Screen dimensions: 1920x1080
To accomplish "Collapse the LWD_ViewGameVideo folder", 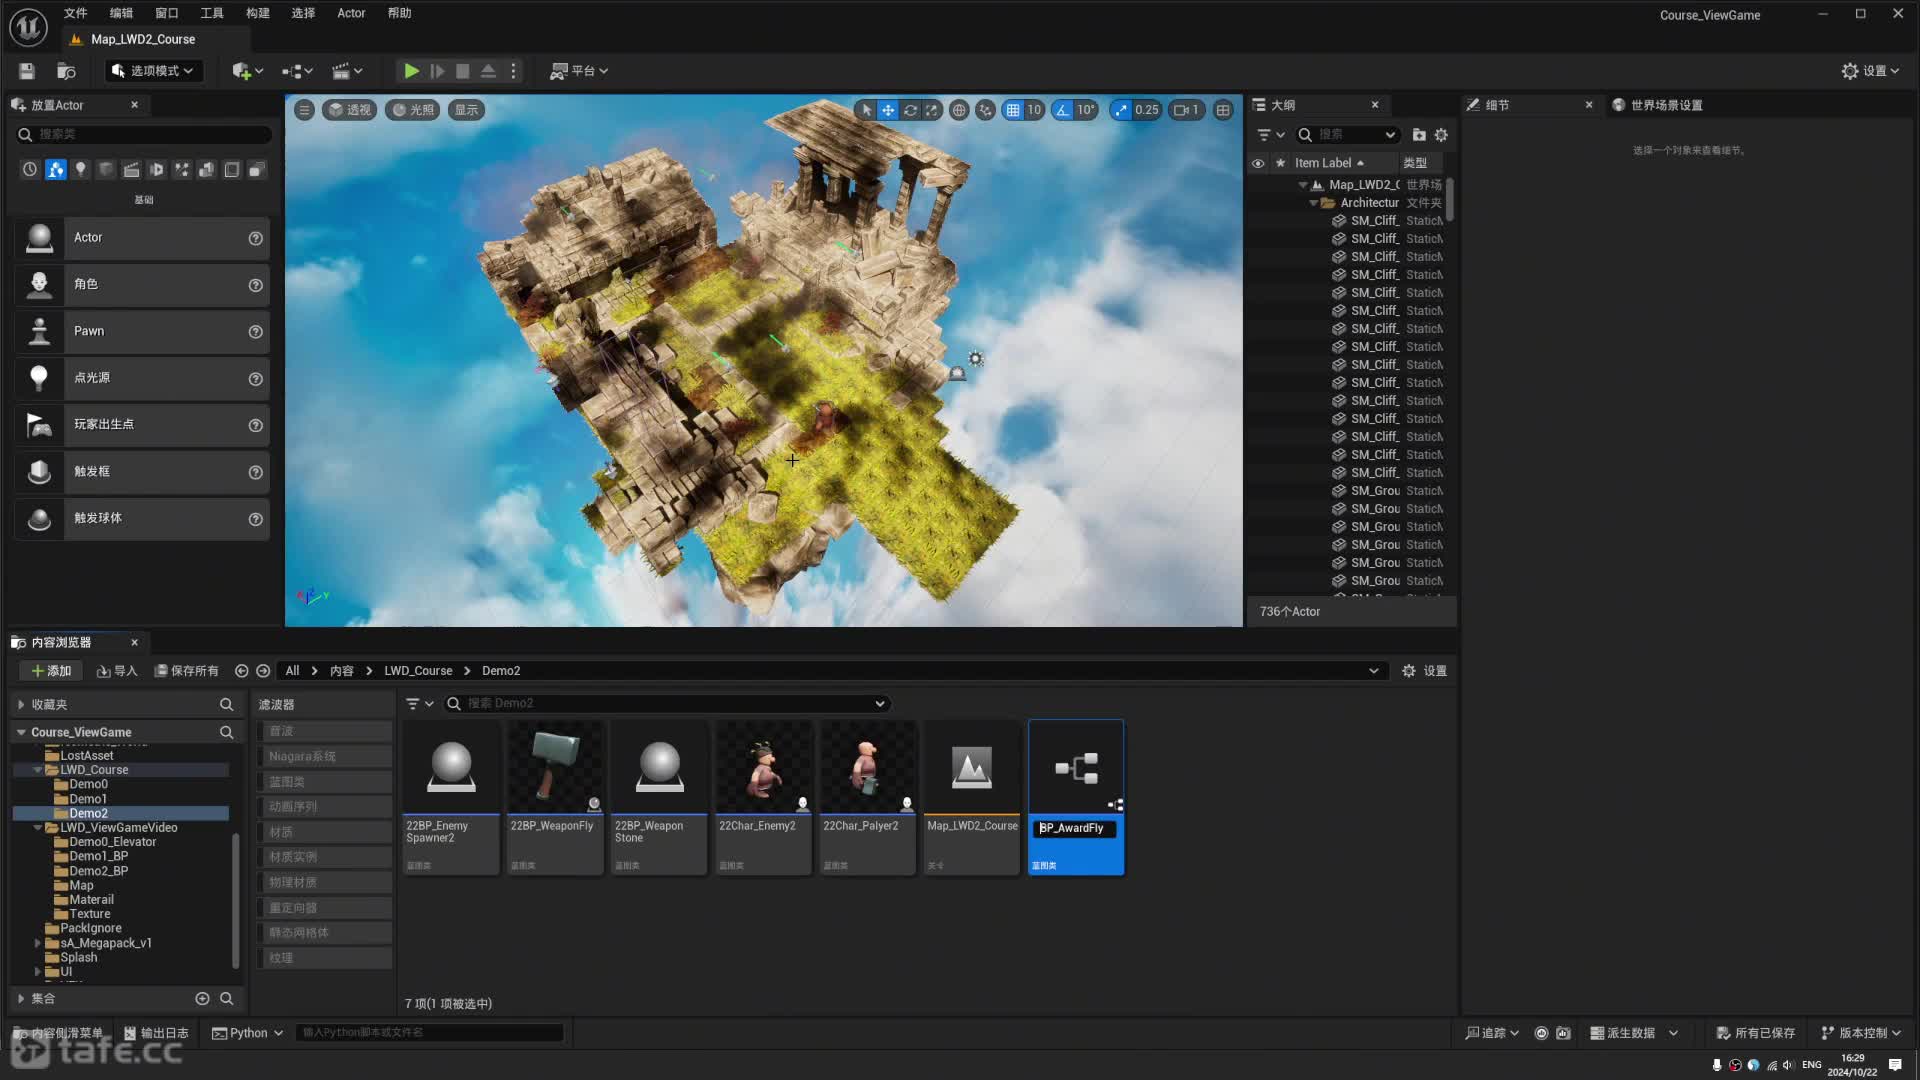I will [x=38, y=828].
